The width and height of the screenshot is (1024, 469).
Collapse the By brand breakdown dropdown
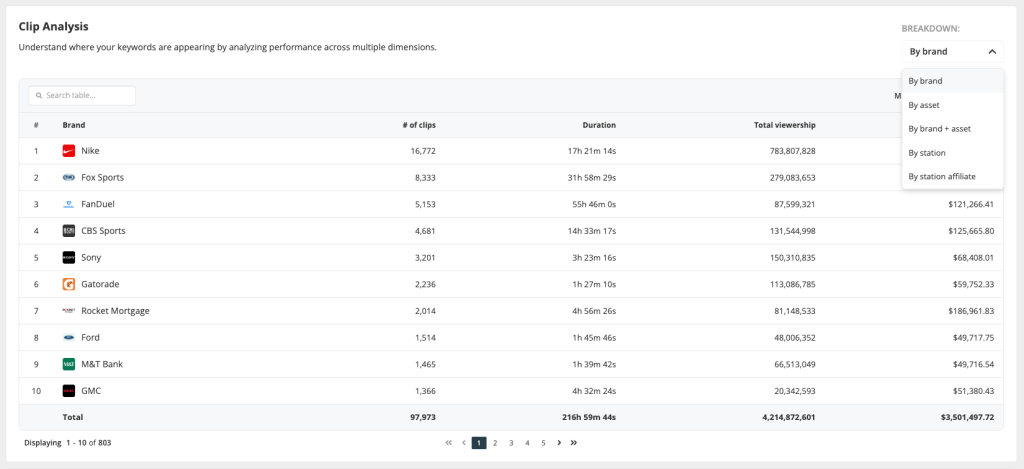pyautogui.click(x=952, y=52)
